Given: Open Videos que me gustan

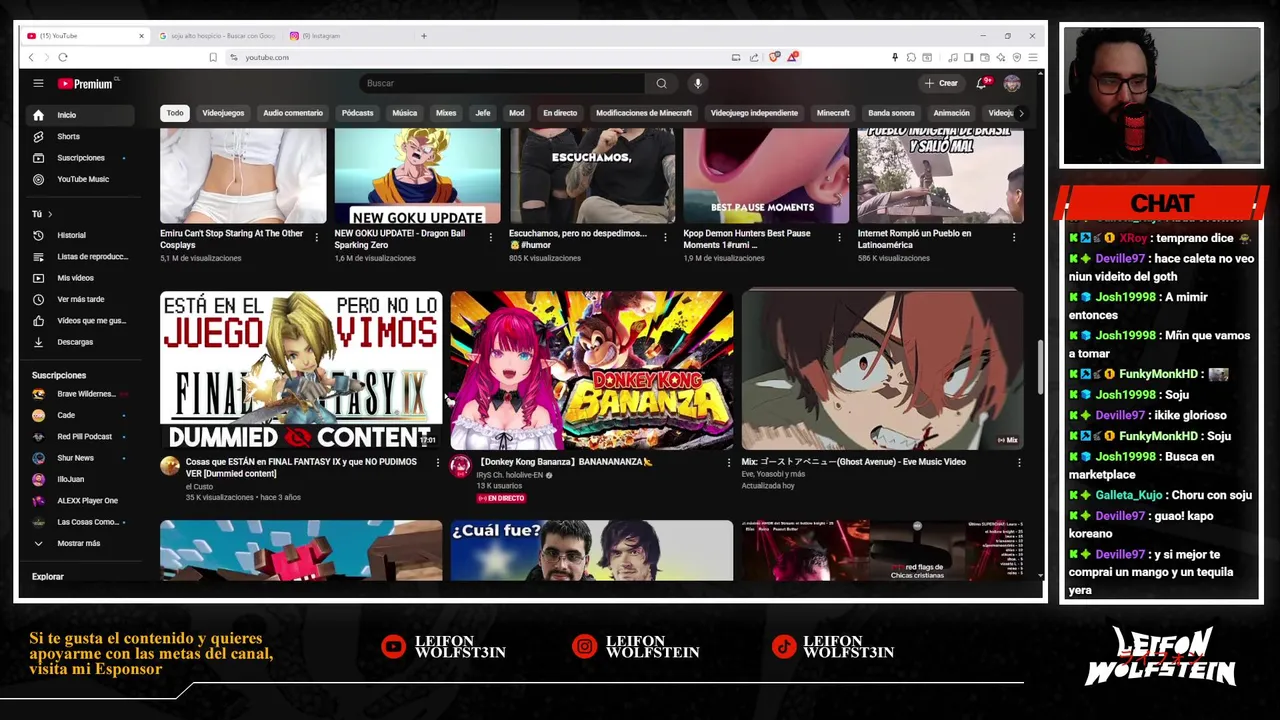Looking at the screenshot, I should (x=80, y=321).
